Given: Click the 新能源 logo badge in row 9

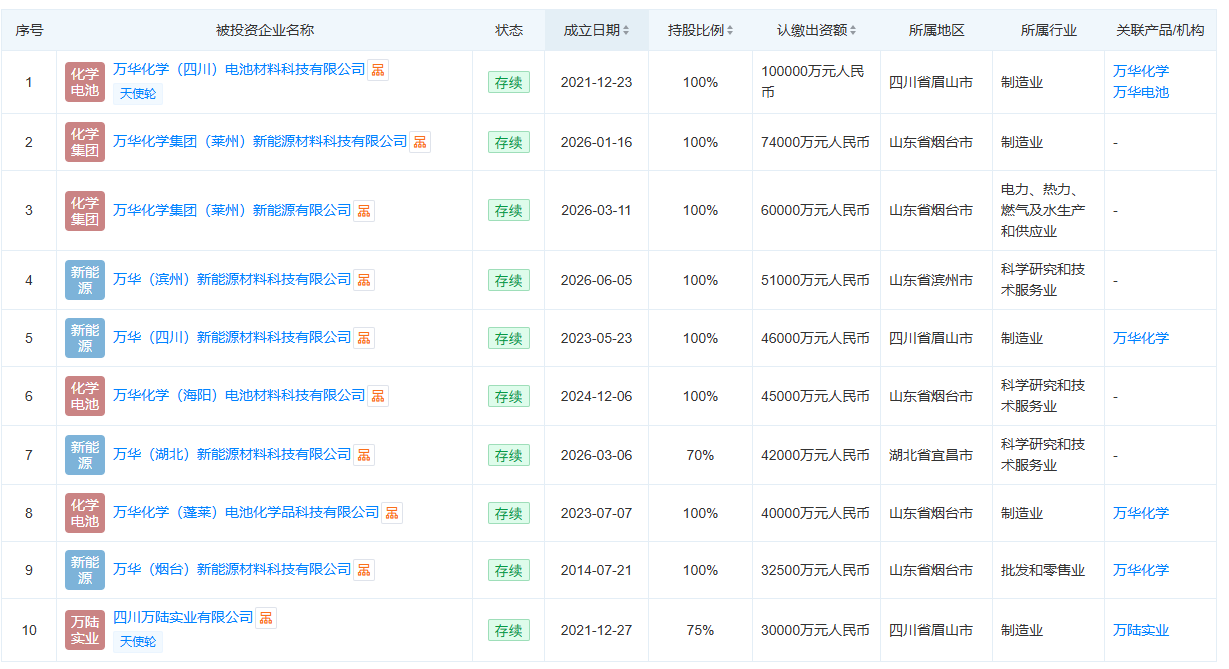Looking at the screenshot, I should 85,570.
